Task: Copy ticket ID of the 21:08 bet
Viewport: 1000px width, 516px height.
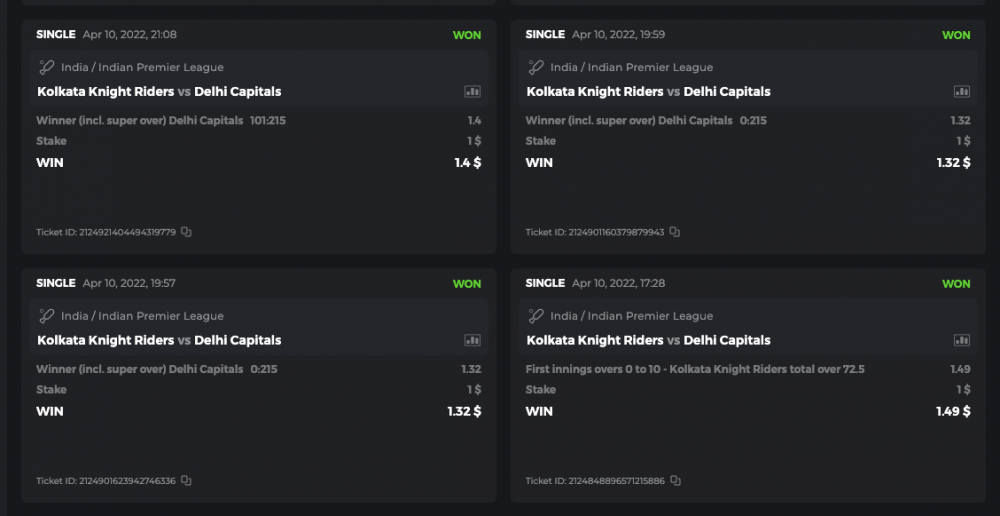Action: pos(186,232)
